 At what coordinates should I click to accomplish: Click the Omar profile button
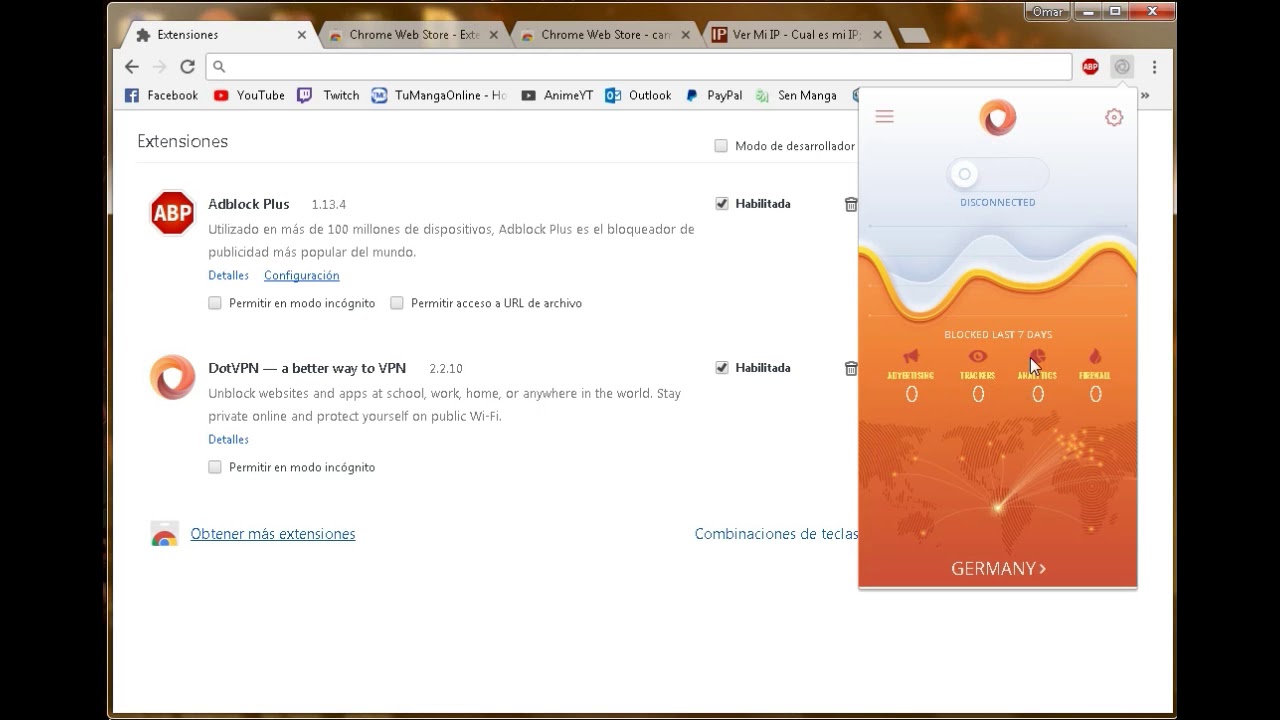pos(1048,12)
